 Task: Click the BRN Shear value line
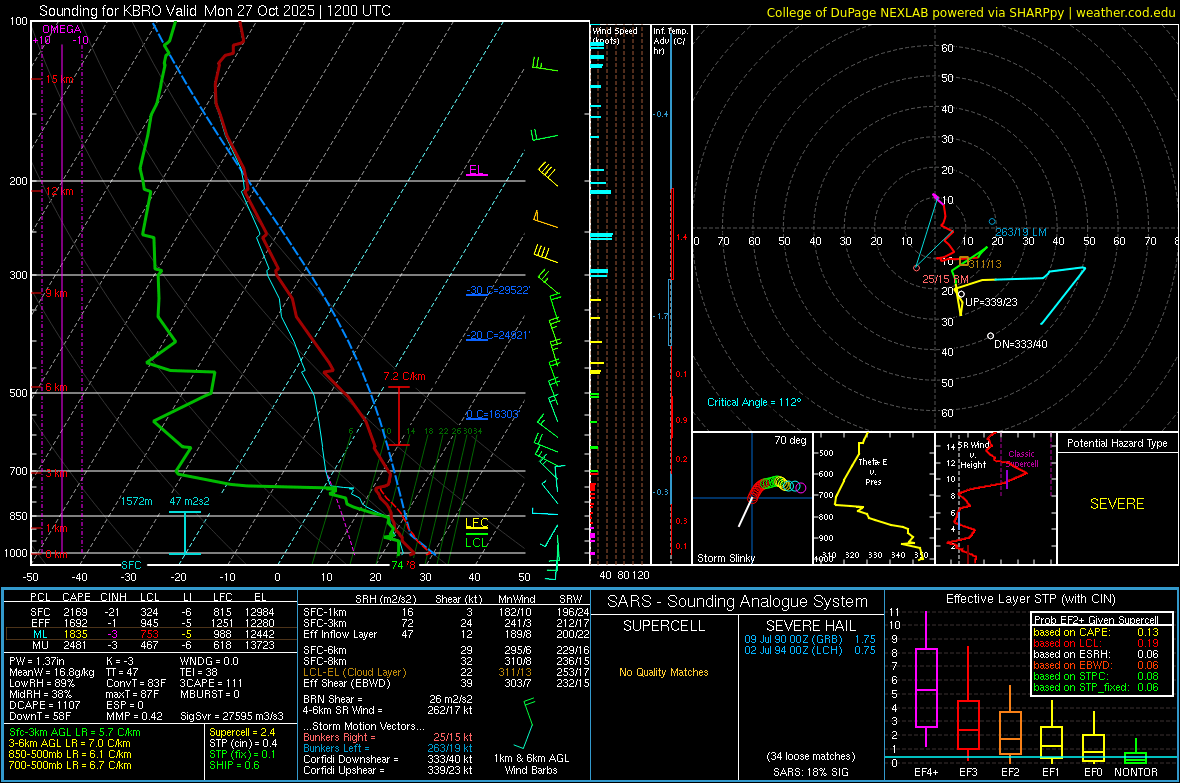(x=388, y=699)
